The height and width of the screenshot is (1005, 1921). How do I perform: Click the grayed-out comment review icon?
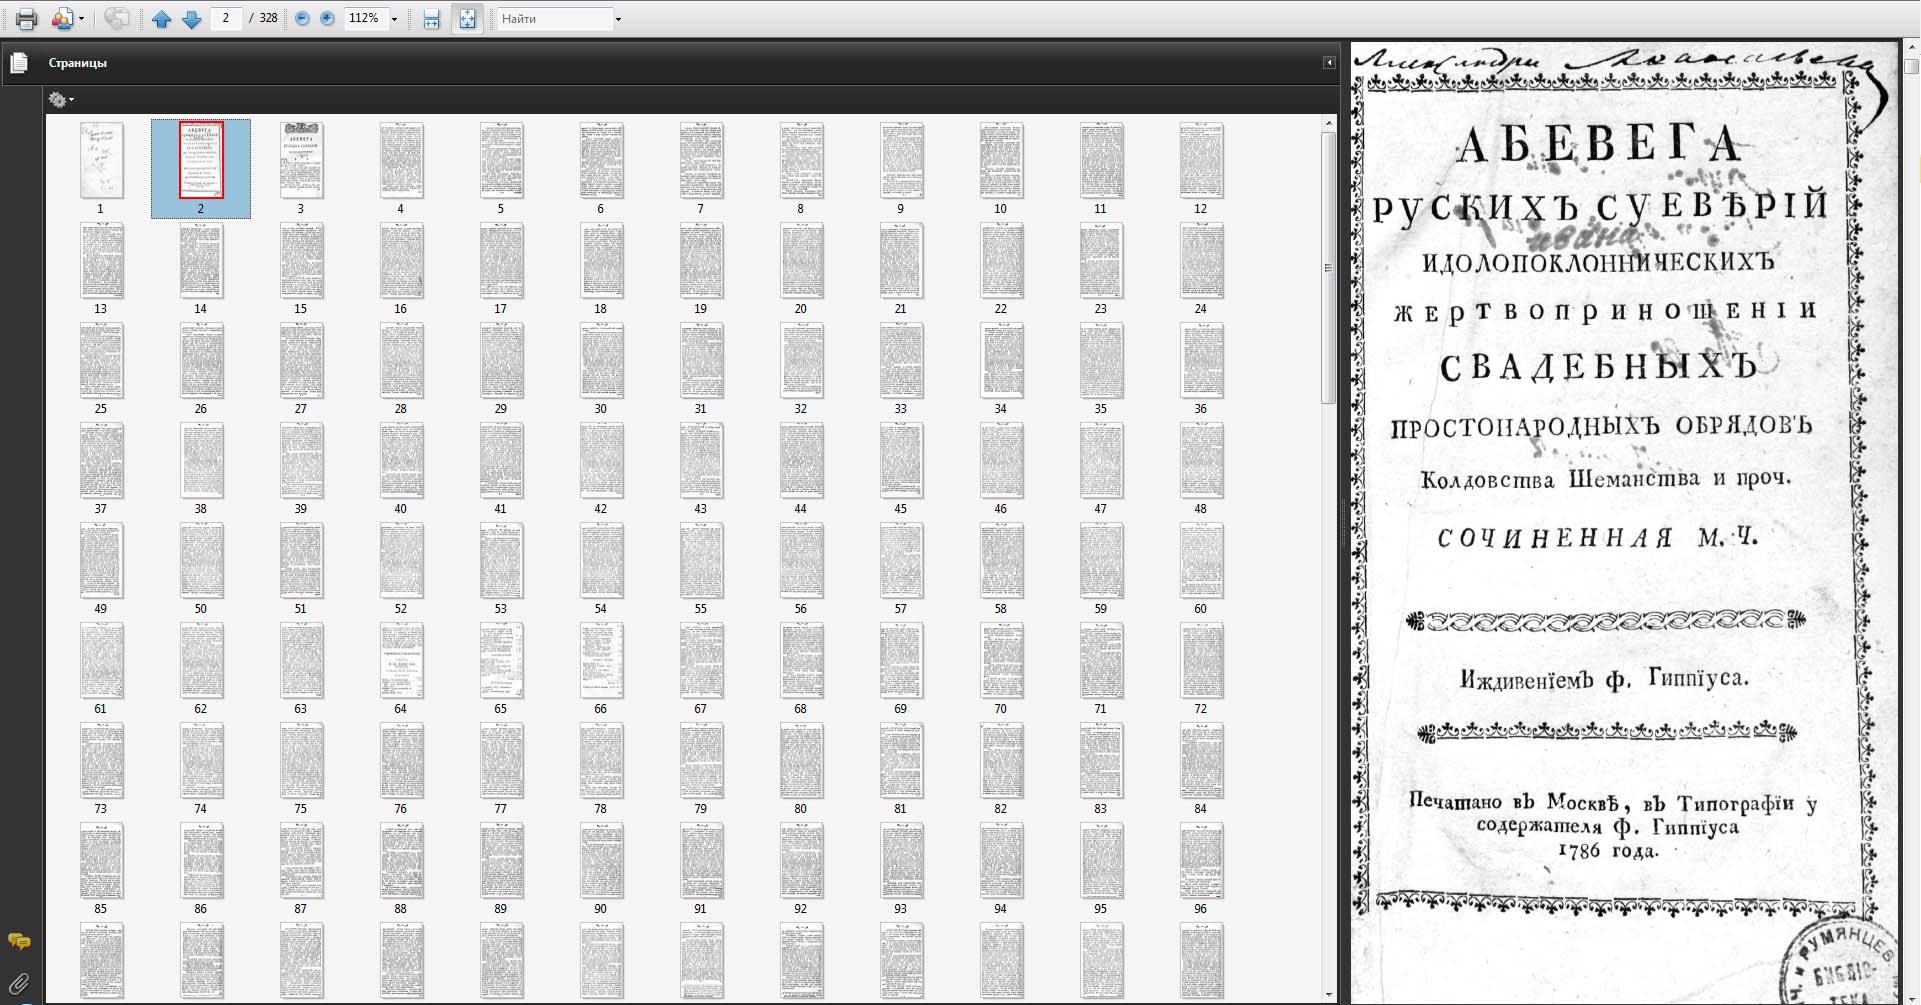117,19
